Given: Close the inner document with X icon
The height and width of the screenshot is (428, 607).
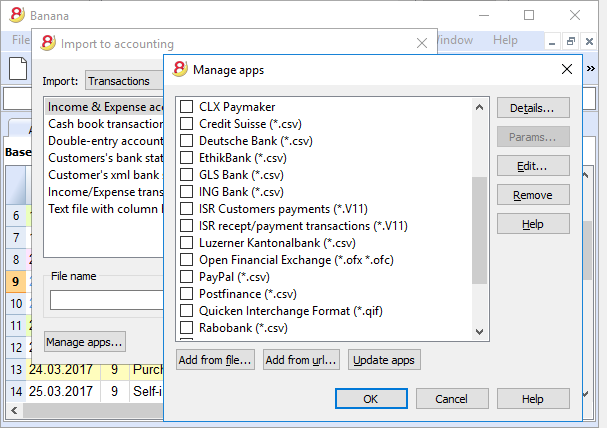Looking at the screenshot, I should [589, 41].
